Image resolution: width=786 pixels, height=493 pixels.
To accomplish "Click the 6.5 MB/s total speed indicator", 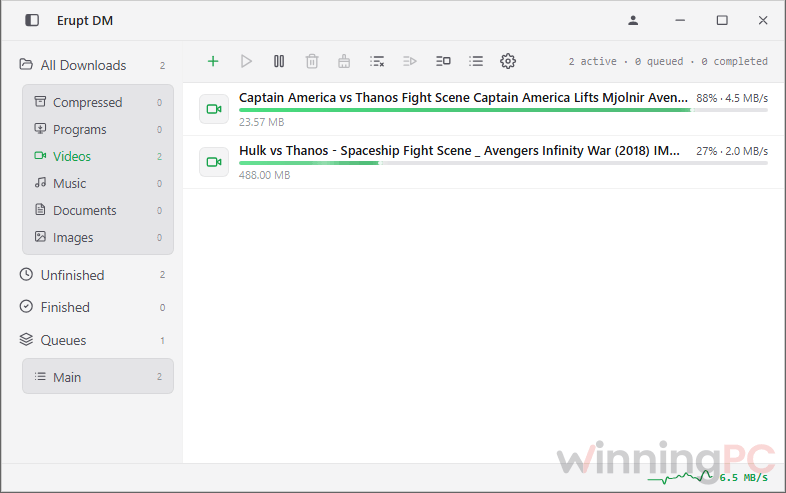I will 743,477.
